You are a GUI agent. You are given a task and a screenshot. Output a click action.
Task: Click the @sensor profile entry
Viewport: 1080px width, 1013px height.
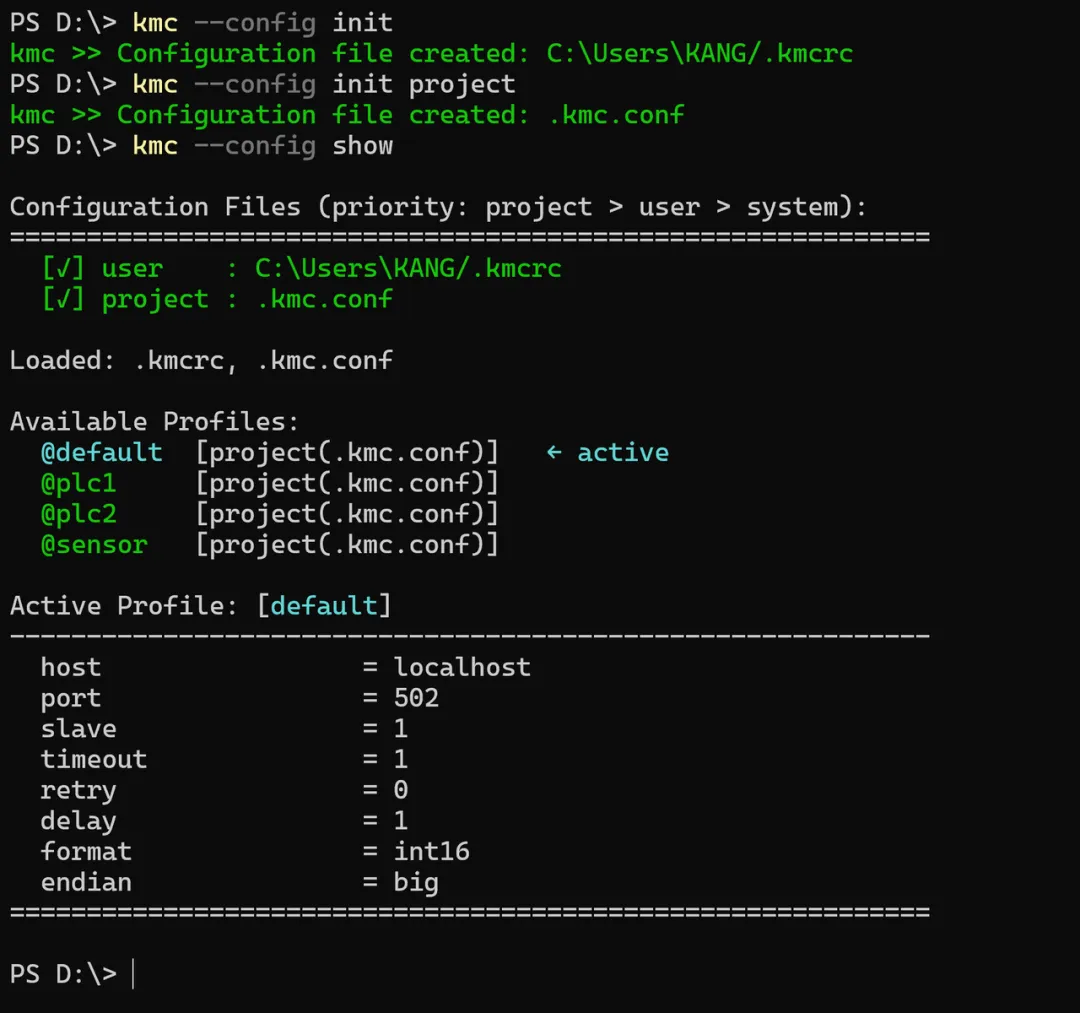pyautogui.click(x=94, y=545)
